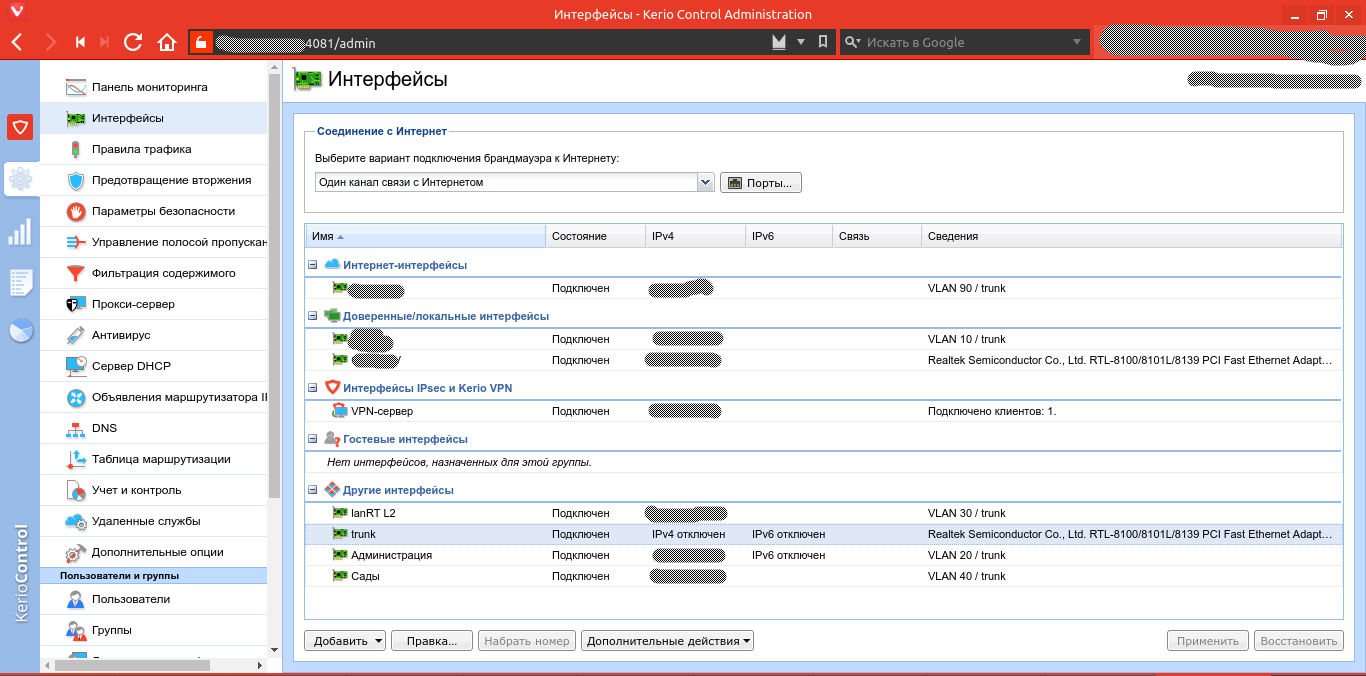This screenshot has width=1366, height=676.
Task: Click the bookmark icon in the address bar
Action: (x=822, y=42)
